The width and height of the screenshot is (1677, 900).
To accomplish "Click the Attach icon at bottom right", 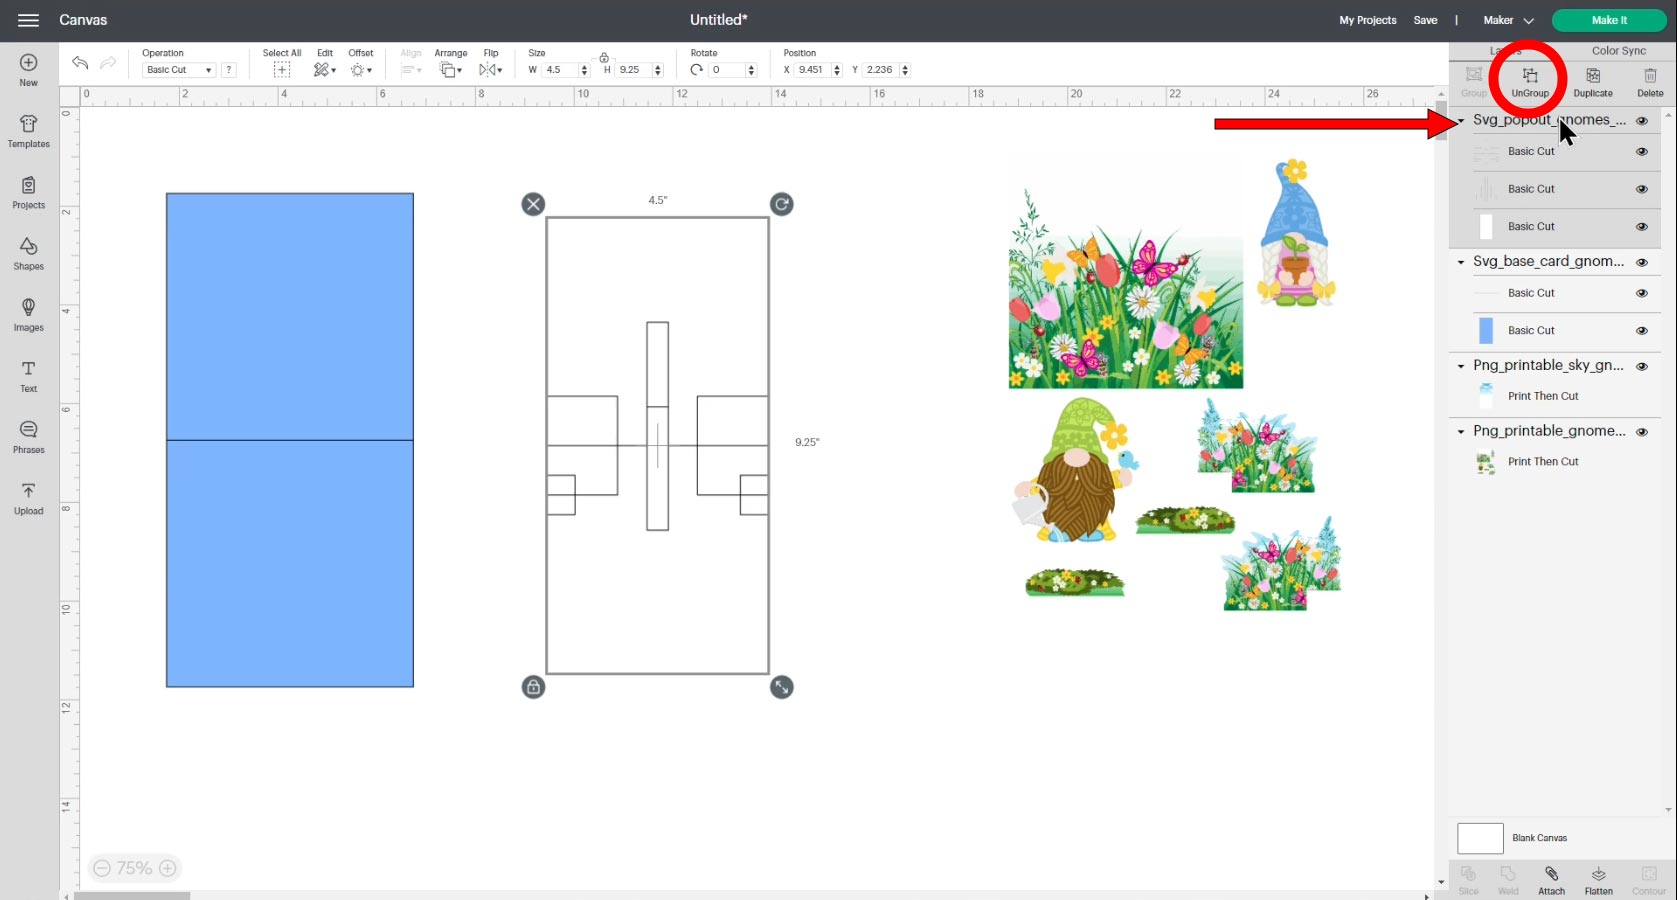I will point(1551,877).
